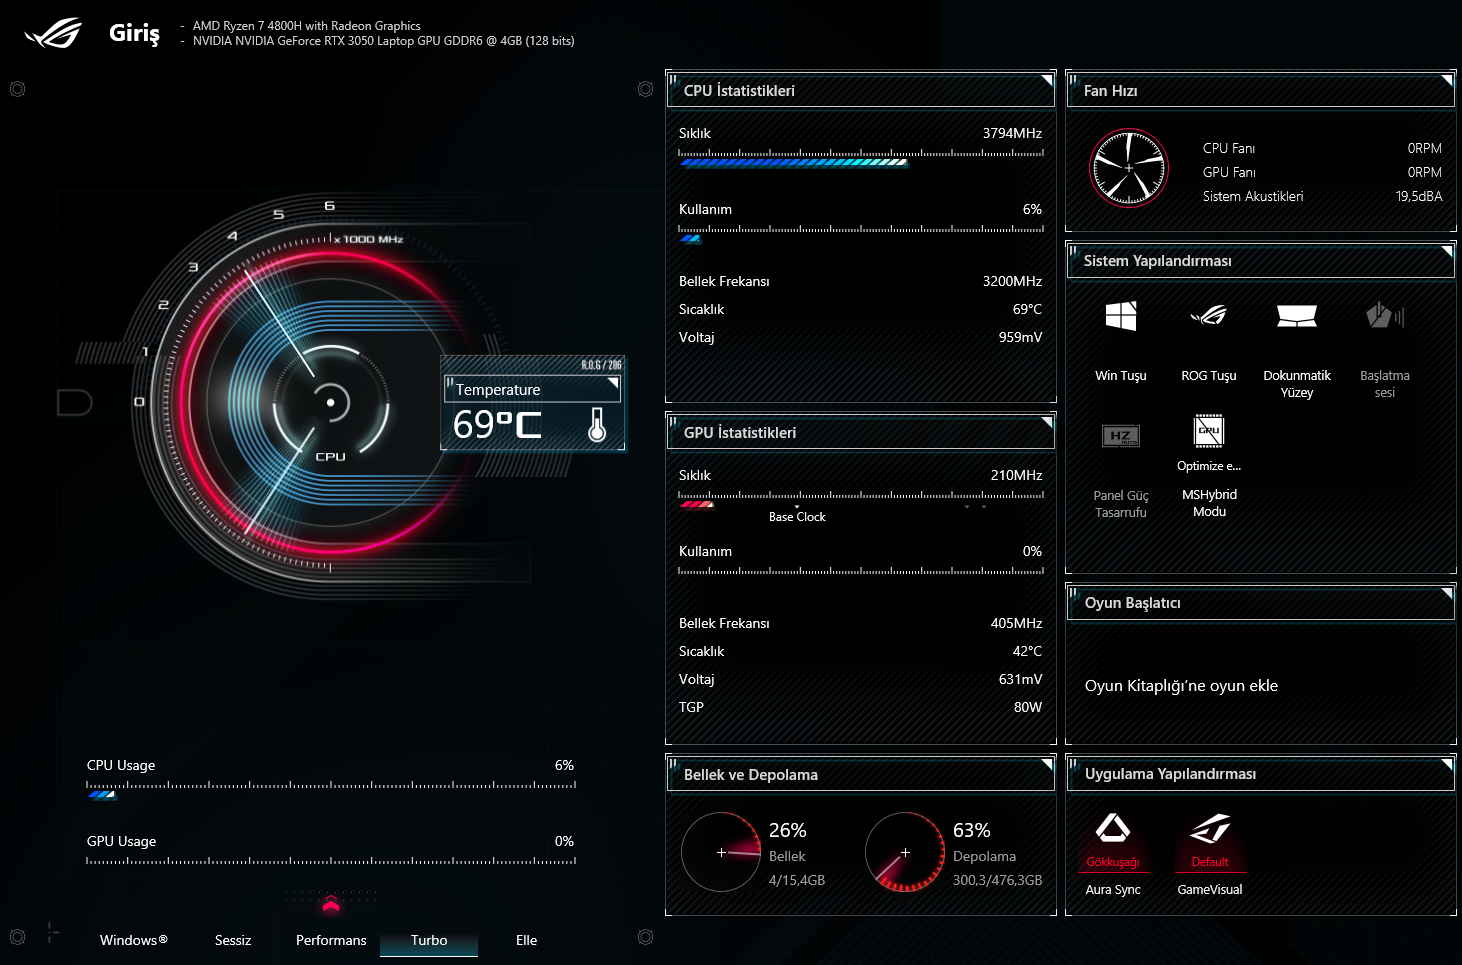Click the TGP value 80W
Image resolution: width=1462 pixels, height=965 pixels.
click(1028, 707)
